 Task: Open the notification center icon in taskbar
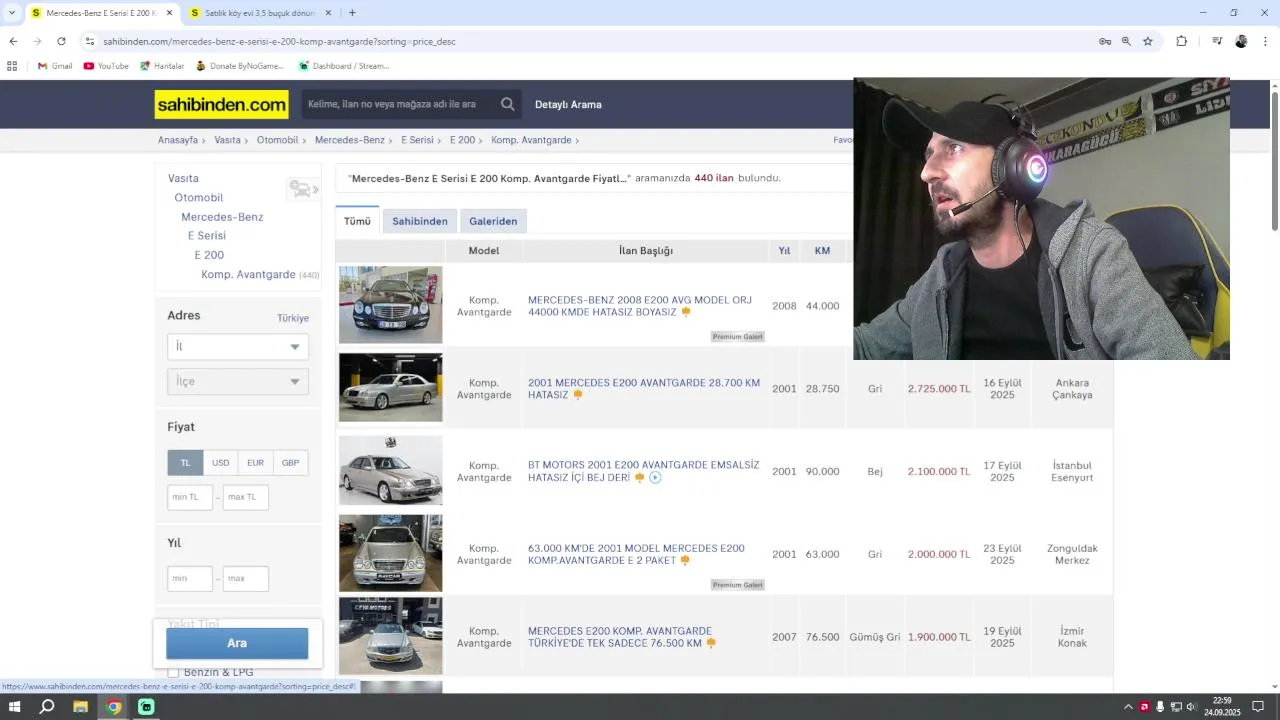1258,707
